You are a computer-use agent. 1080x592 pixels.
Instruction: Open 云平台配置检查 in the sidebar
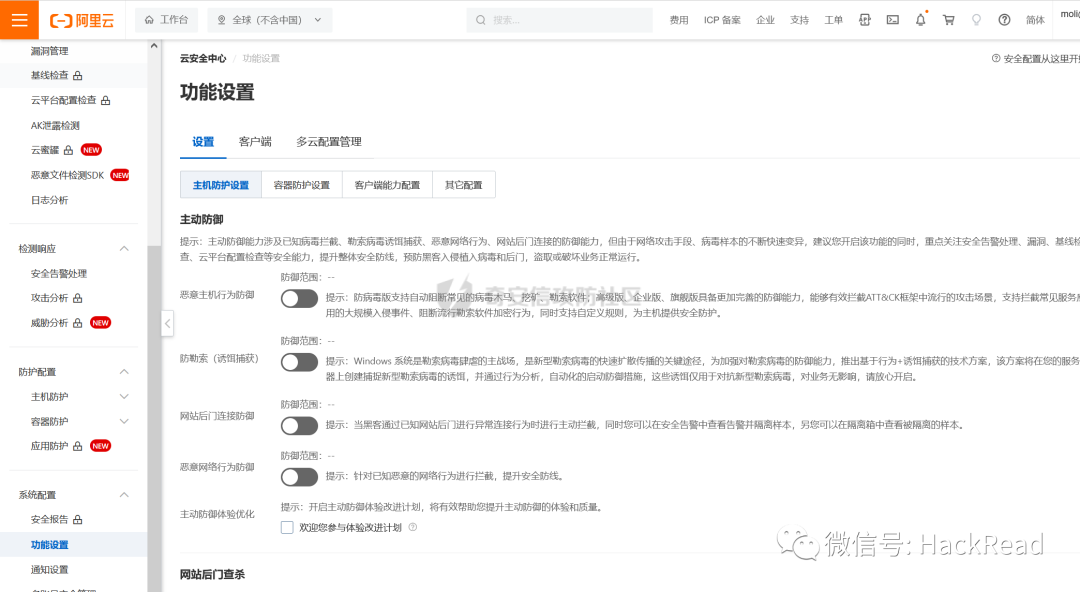pyautogui.click(x=63, y=101)
